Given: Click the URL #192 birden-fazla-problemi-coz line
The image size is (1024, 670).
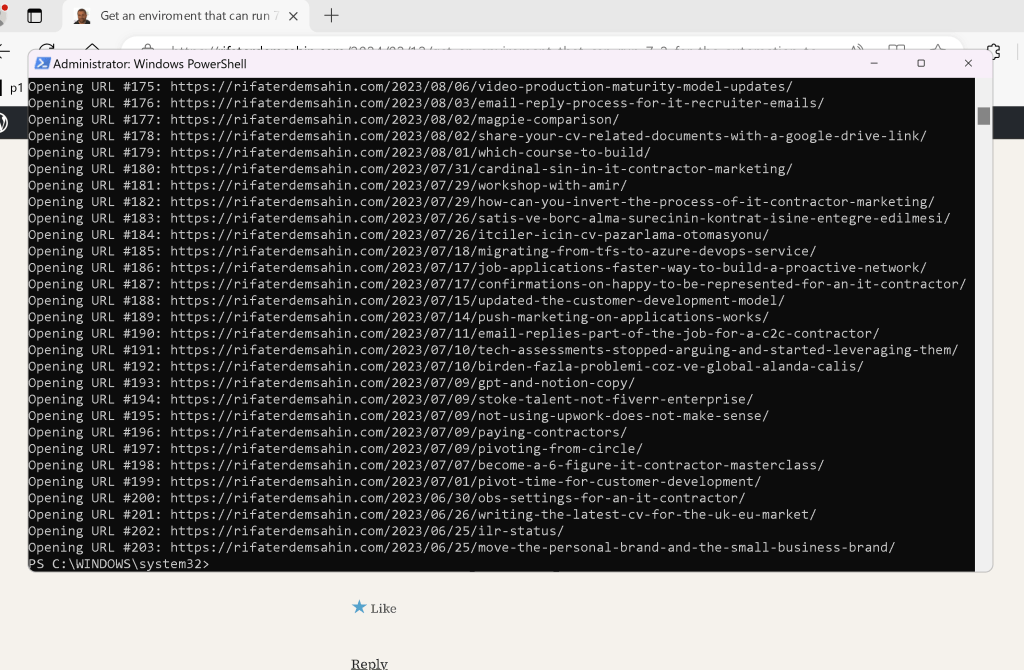Looking at the screenshot, I should 446,366.
